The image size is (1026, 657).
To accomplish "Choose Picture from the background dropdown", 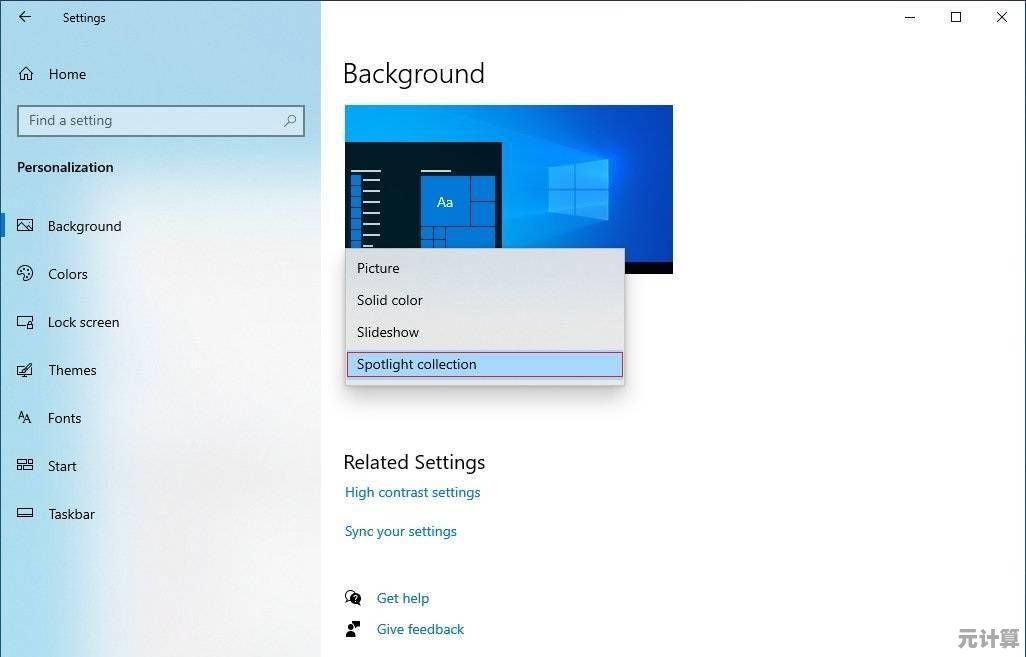I will click(378, 268).
